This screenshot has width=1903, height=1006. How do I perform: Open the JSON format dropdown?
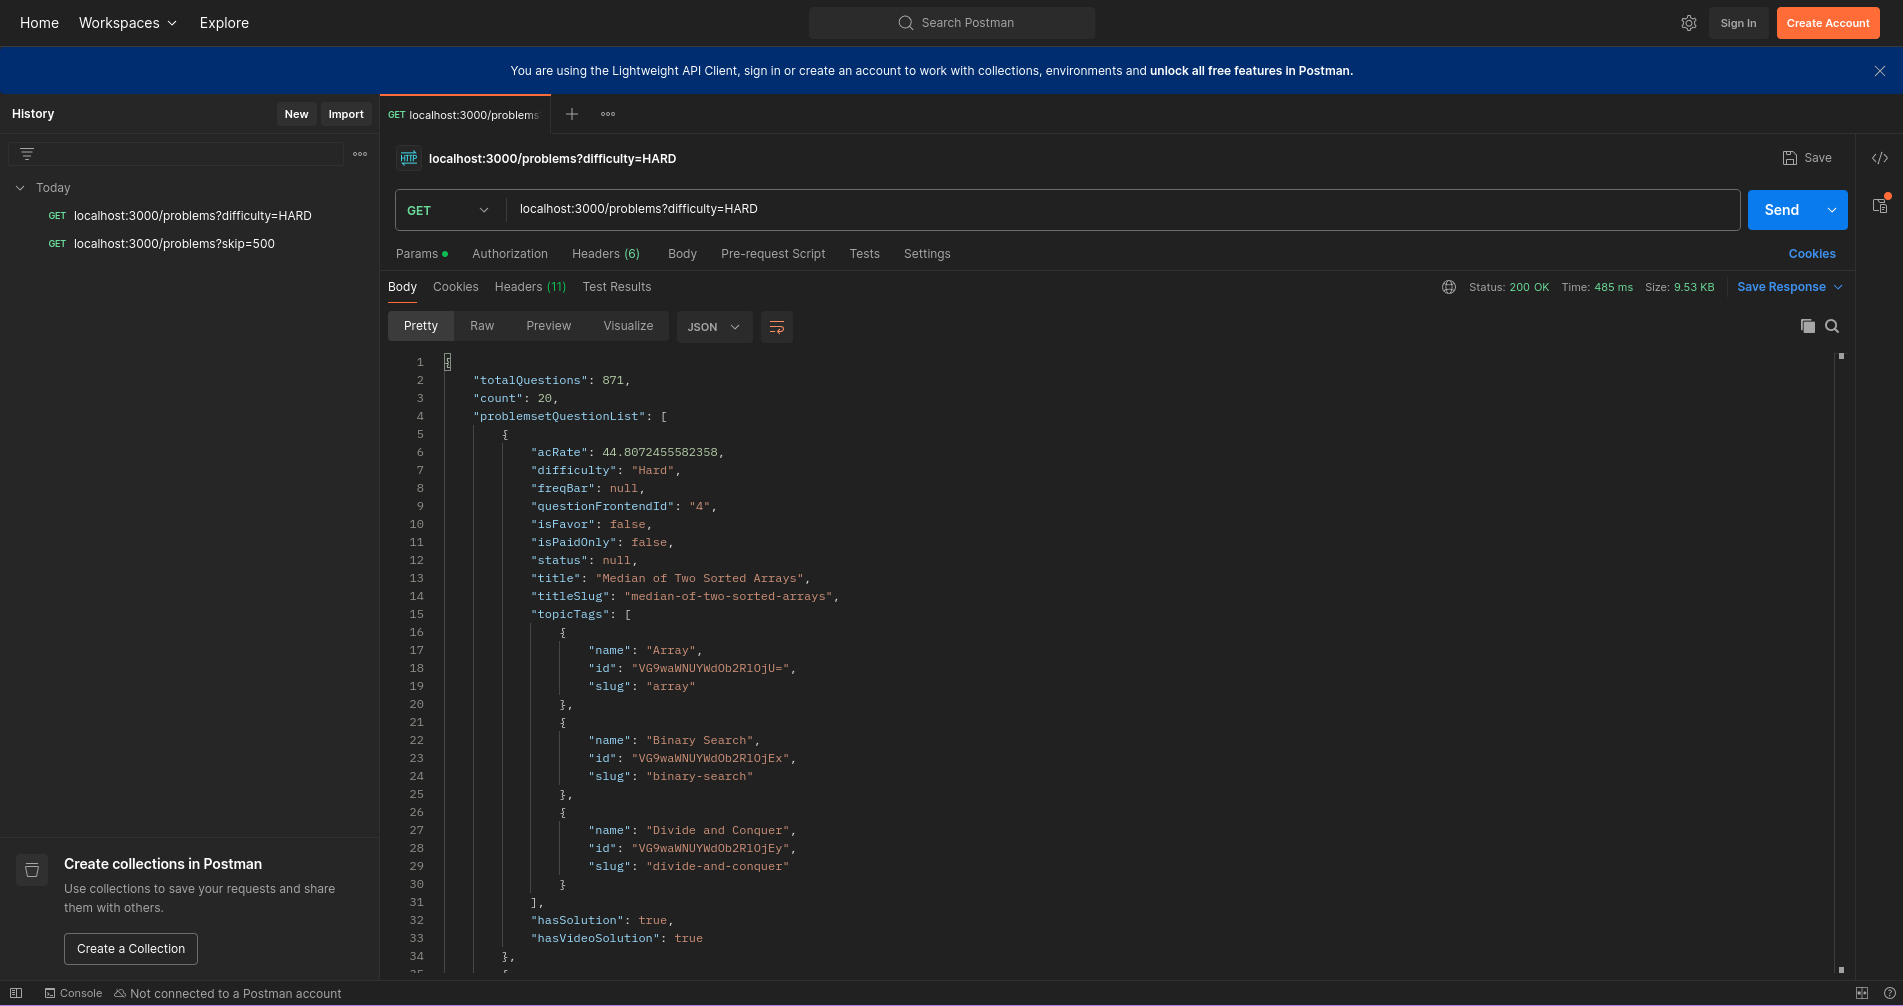[x=714, y=327]
